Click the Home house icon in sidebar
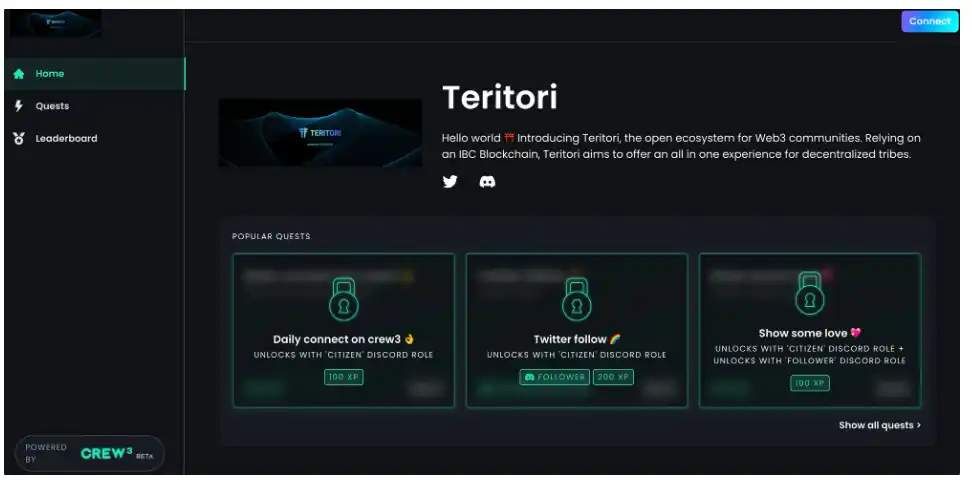The width and height of the screenshot is (972, 480). [19, 74]
